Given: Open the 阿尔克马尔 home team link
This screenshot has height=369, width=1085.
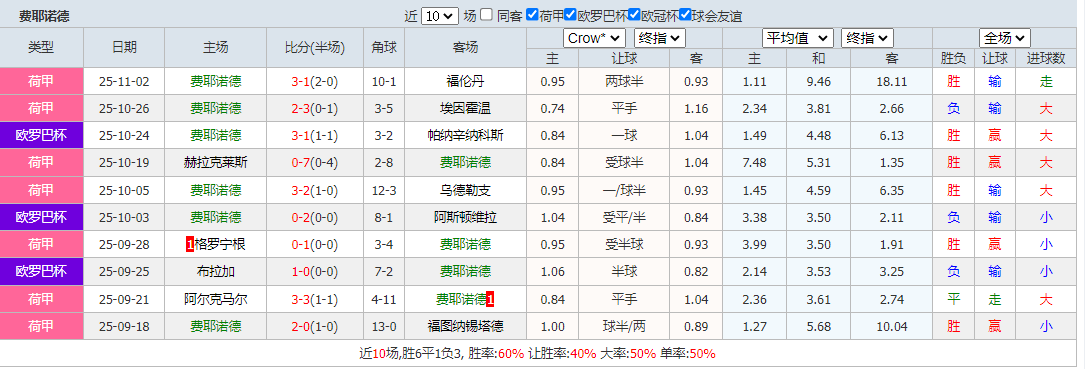Looking at the screenshot, I should (216, 299).
